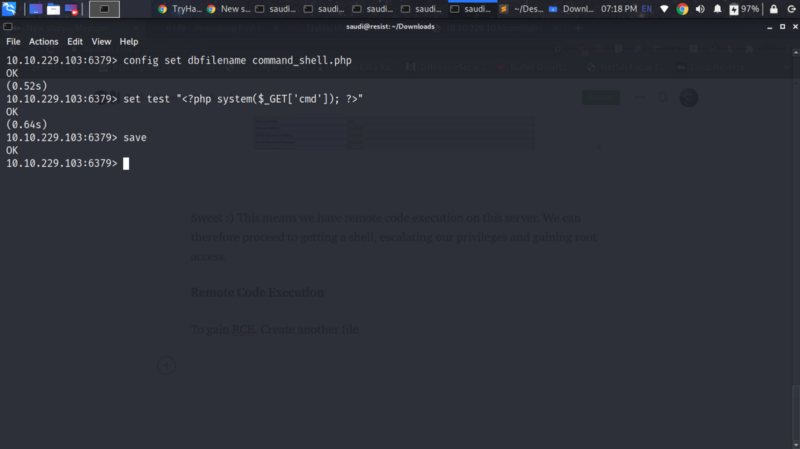
Task: Switch to New s... Chrome taskbar window
Action: pyautogui.click(x=229, y=9)
